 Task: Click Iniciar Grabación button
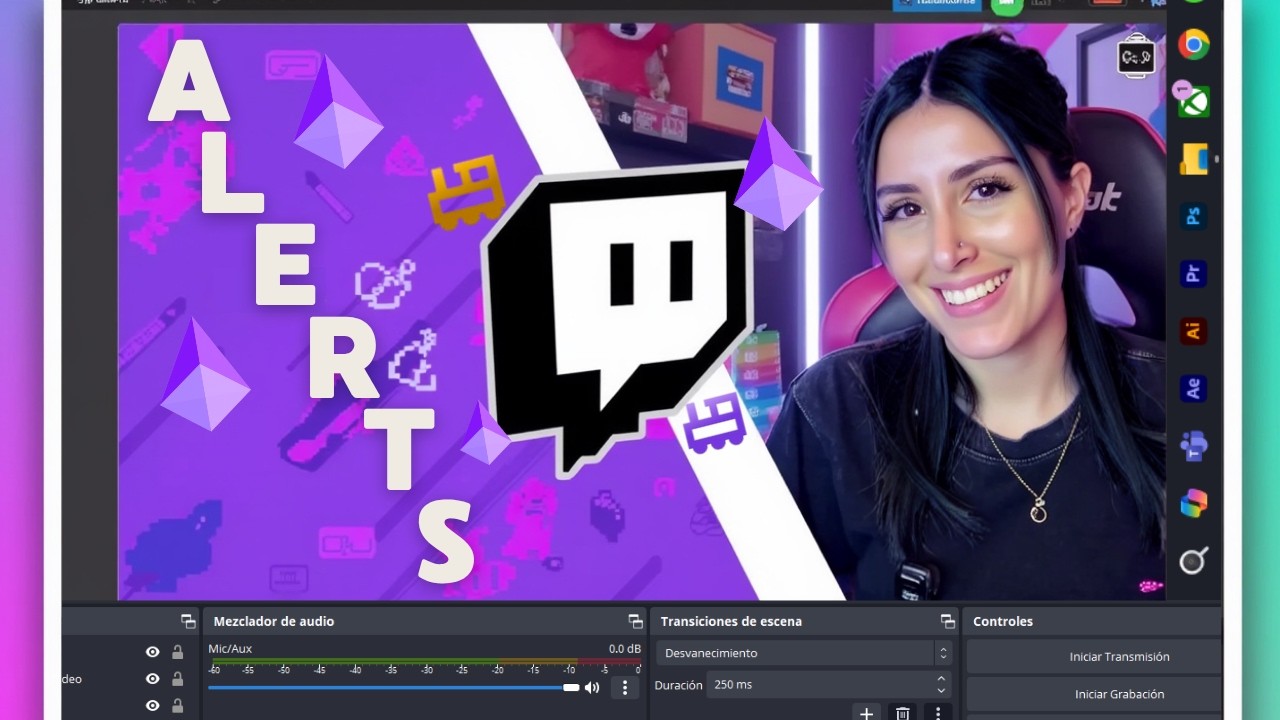point(1093,694)
